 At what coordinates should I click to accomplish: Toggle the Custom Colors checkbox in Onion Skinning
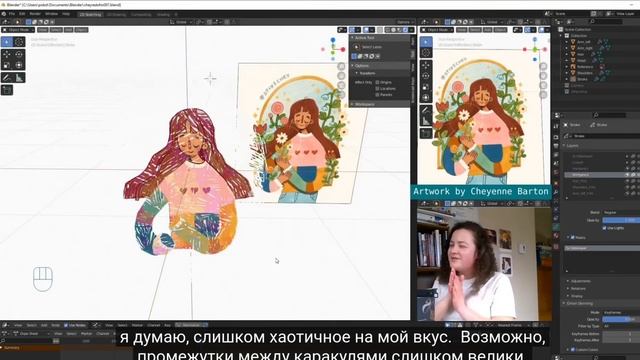[x=573, y=349]
